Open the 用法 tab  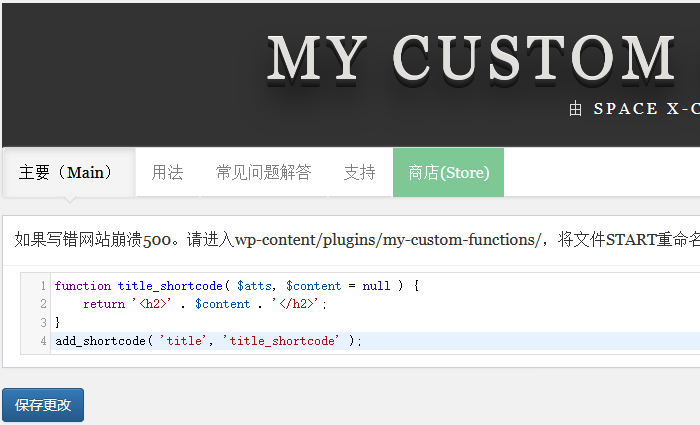167,172
